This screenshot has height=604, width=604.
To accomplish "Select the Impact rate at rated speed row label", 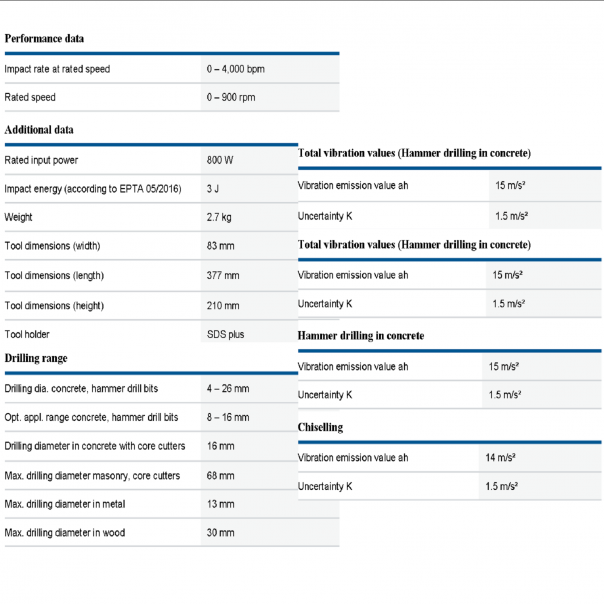I will click(57, 69).
